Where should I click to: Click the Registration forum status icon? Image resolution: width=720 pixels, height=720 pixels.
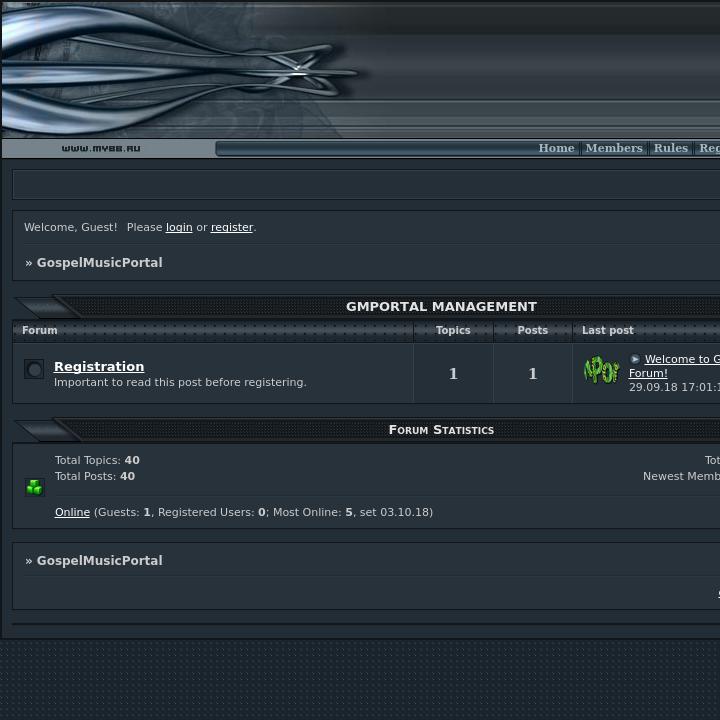[x=34, y=370]
